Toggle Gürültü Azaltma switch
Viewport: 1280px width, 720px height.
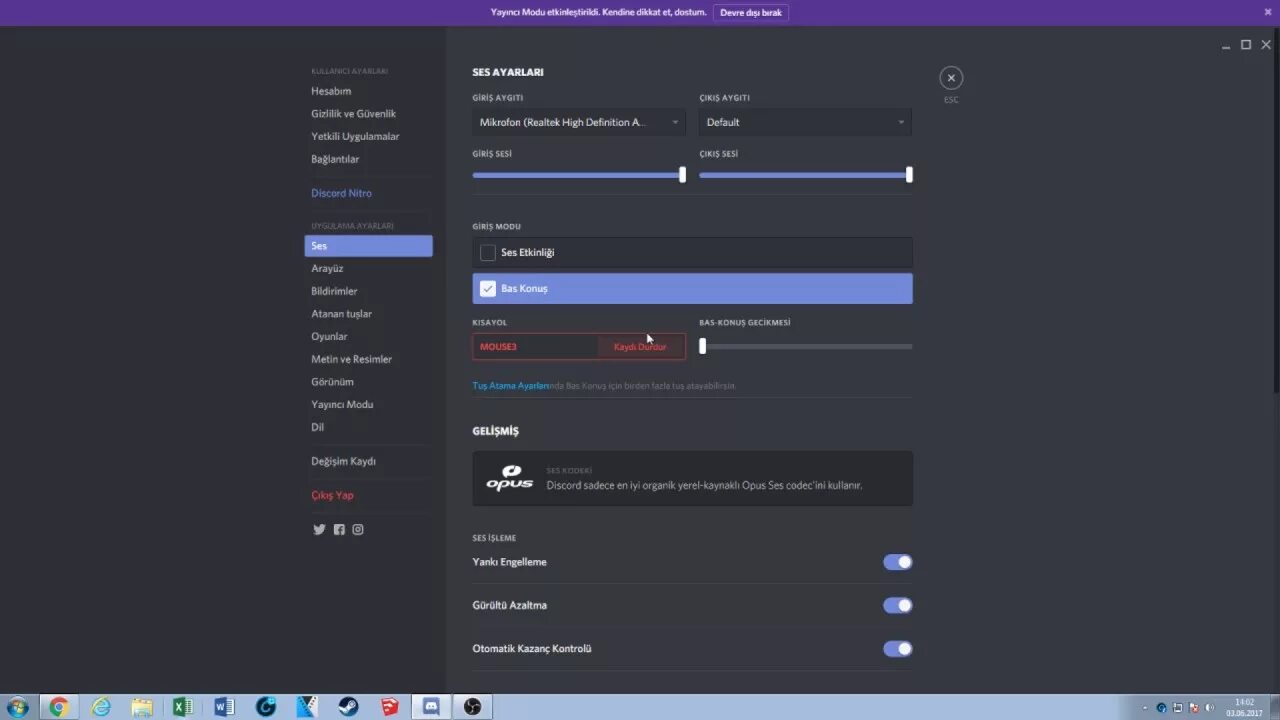[897, 605]
